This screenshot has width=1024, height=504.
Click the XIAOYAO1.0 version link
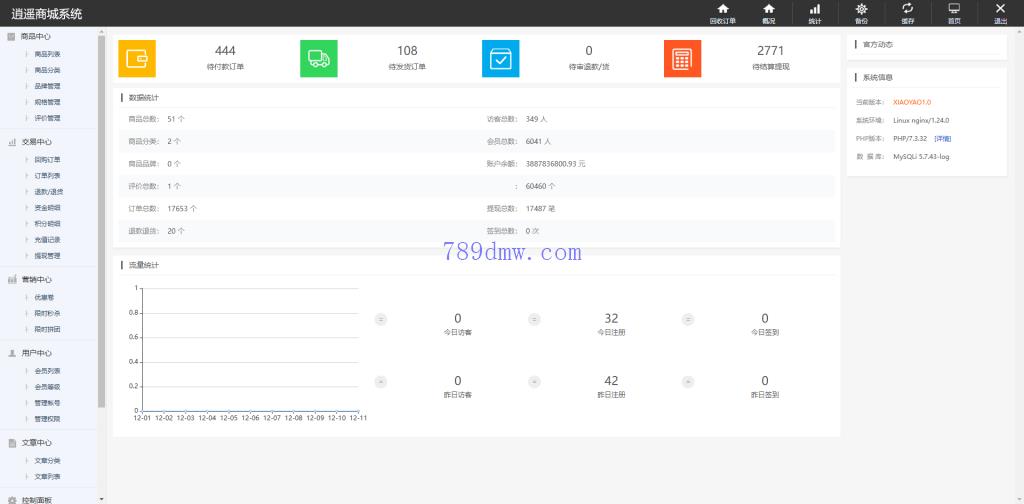click(912, 102)
